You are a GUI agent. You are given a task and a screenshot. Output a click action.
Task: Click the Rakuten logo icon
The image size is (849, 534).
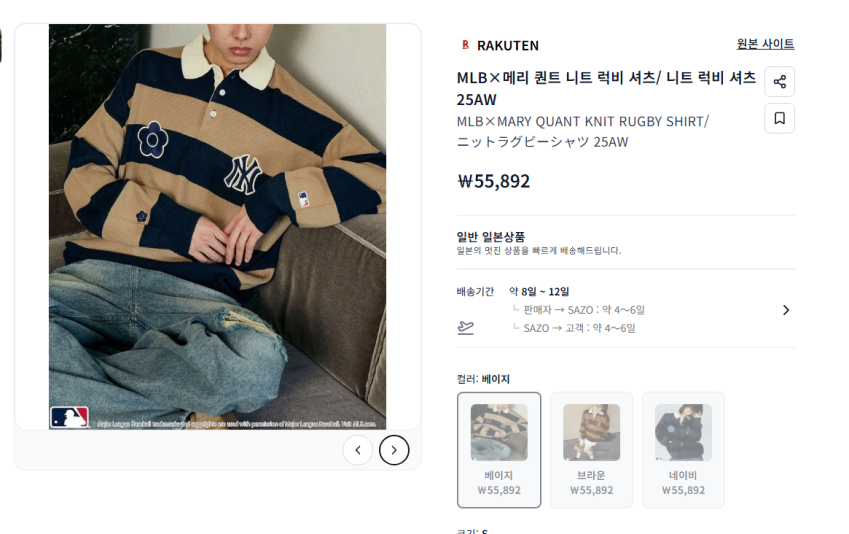coord(465,45)
